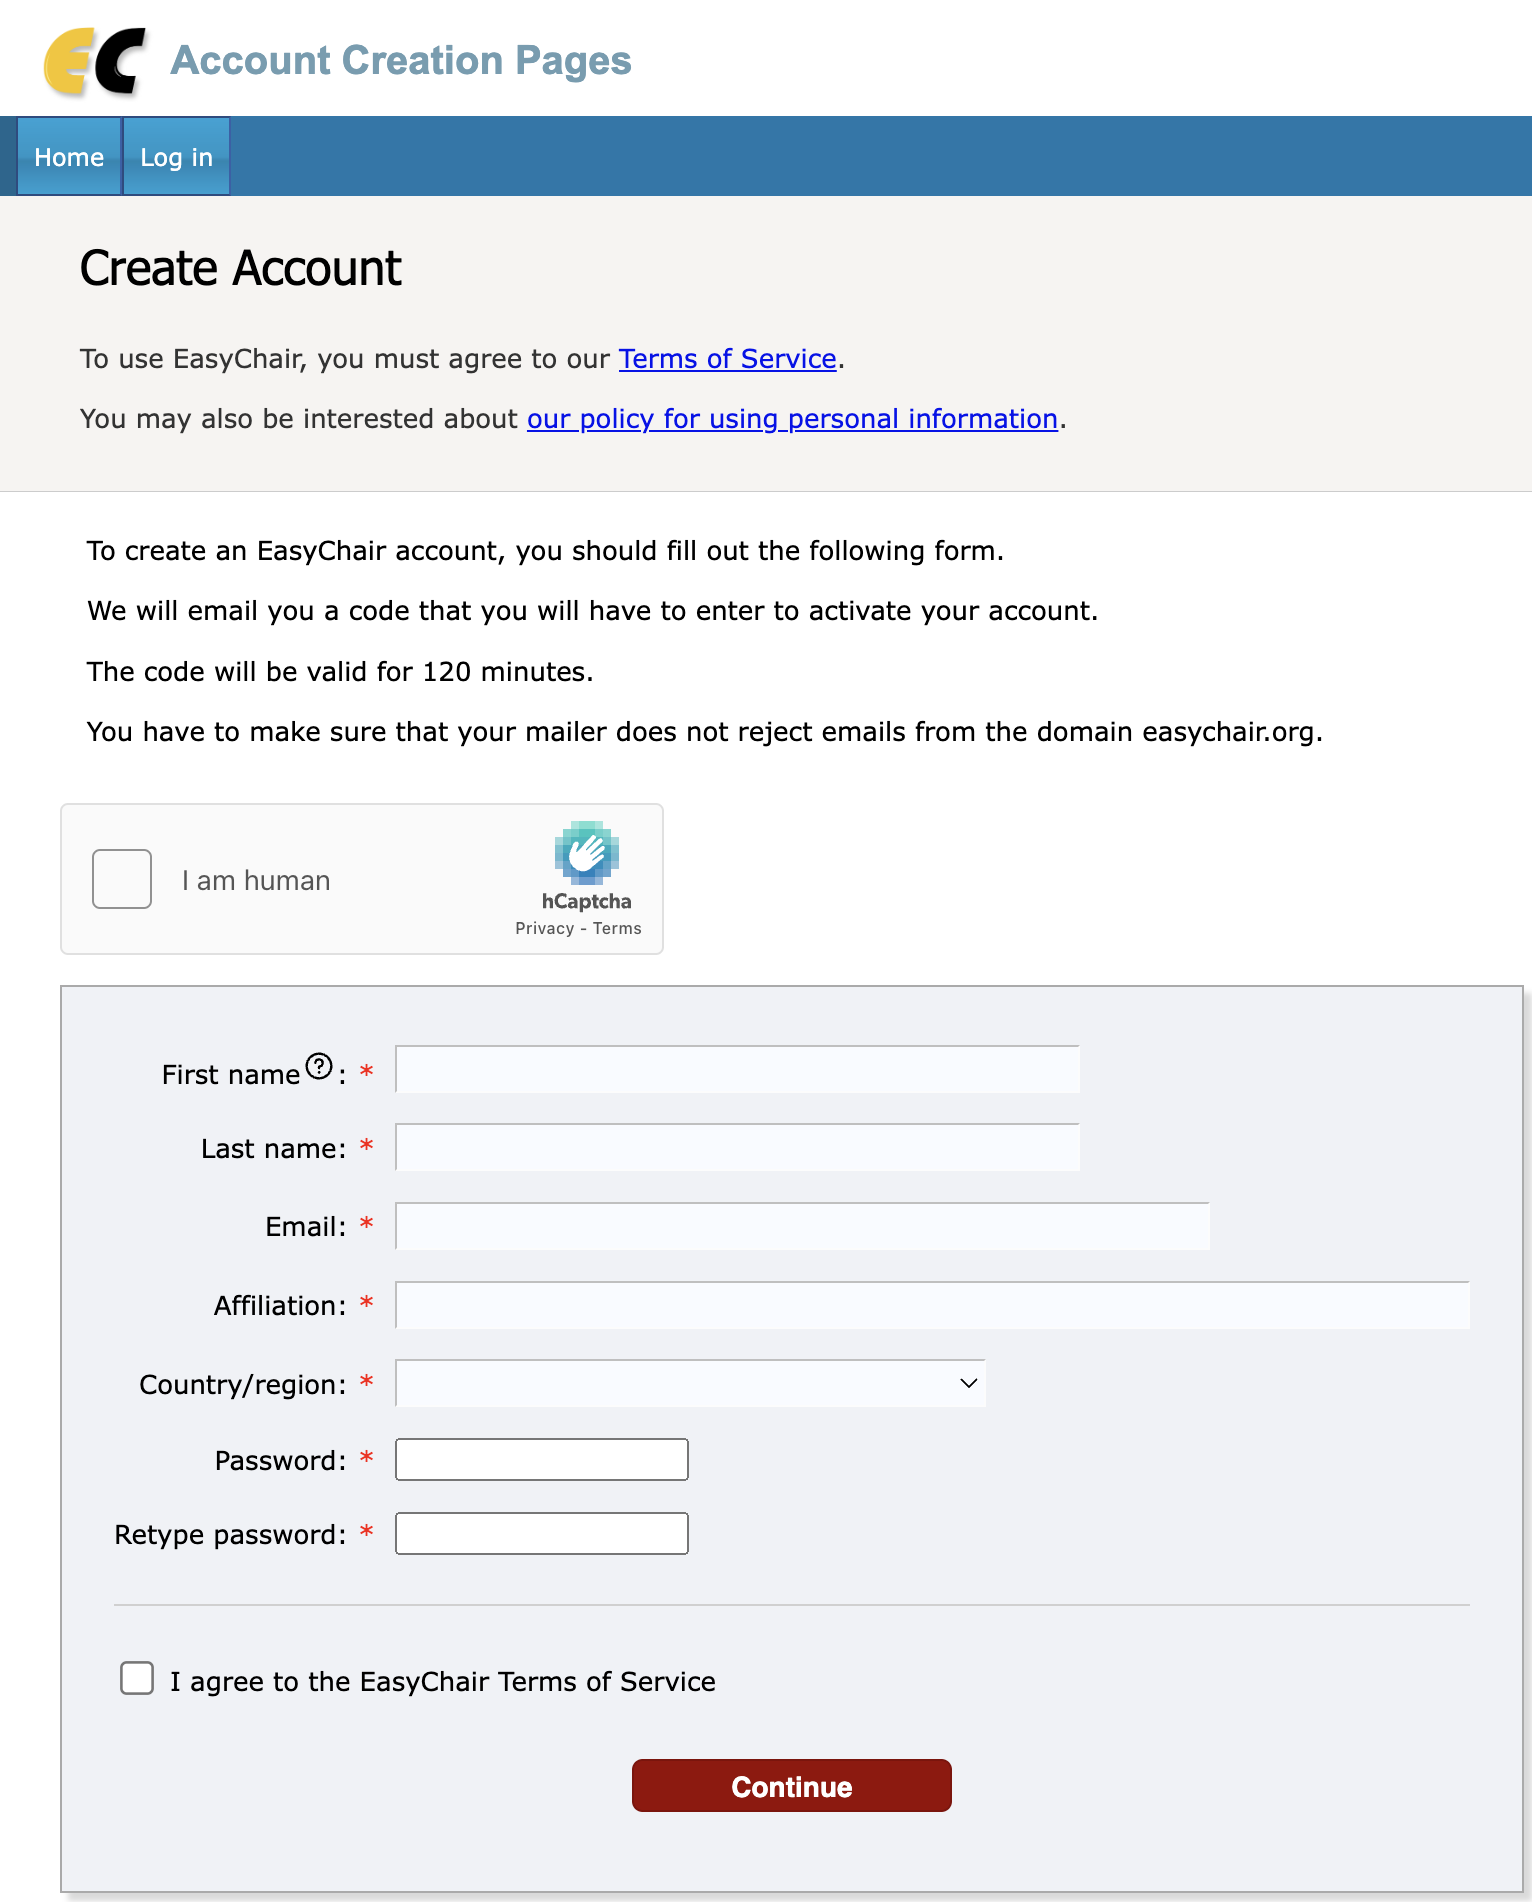Click the Retype password input box
Image resolution: width=1532 pixels, height=1902 pixels.
pos(541,1534)
